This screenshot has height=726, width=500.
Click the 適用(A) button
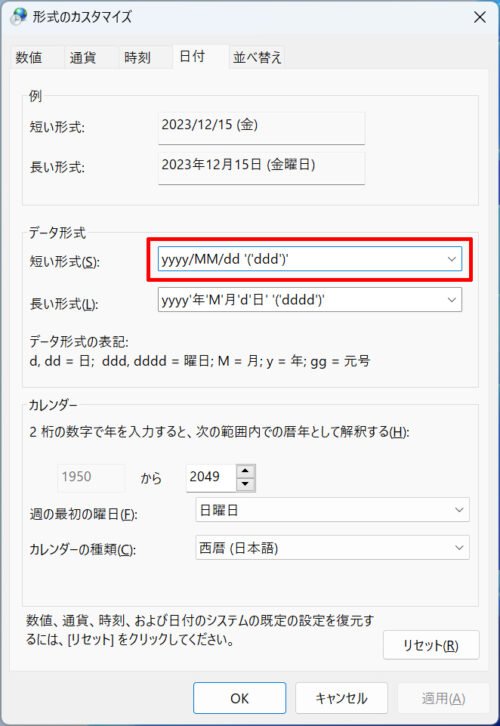click(443, 698)
